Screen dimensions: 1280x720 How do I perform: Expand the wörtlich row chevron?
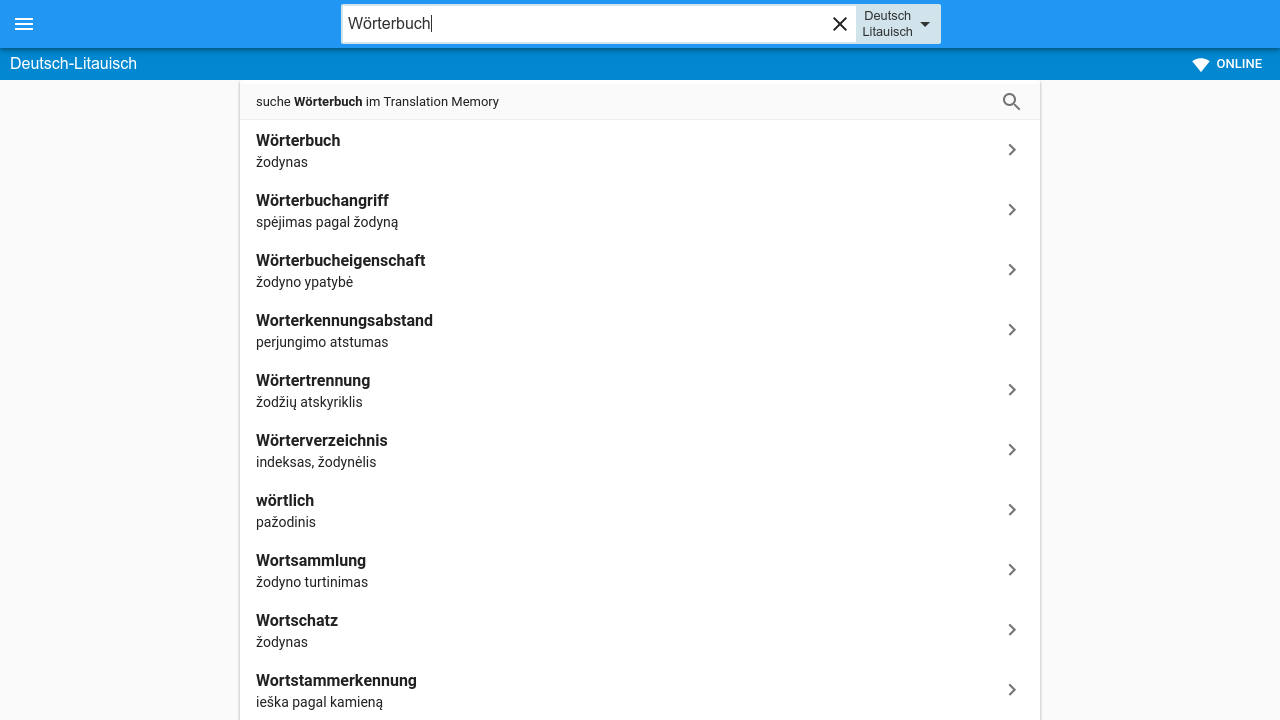[x=1012, y=510]
